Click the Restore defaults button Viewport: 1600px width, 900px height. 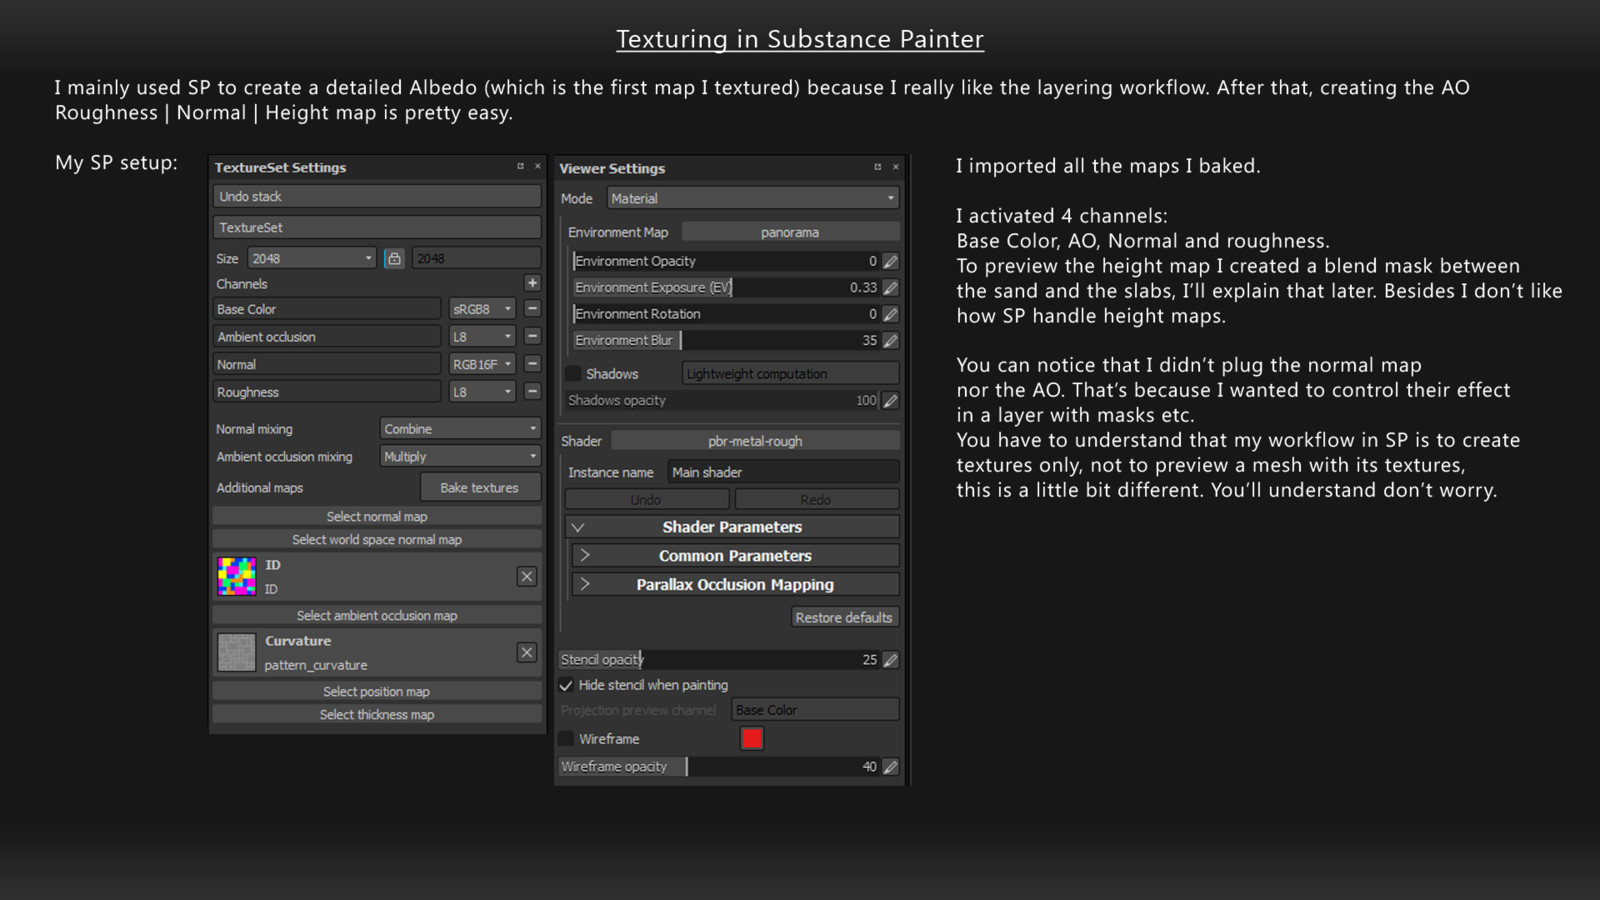tap(844, 617)
